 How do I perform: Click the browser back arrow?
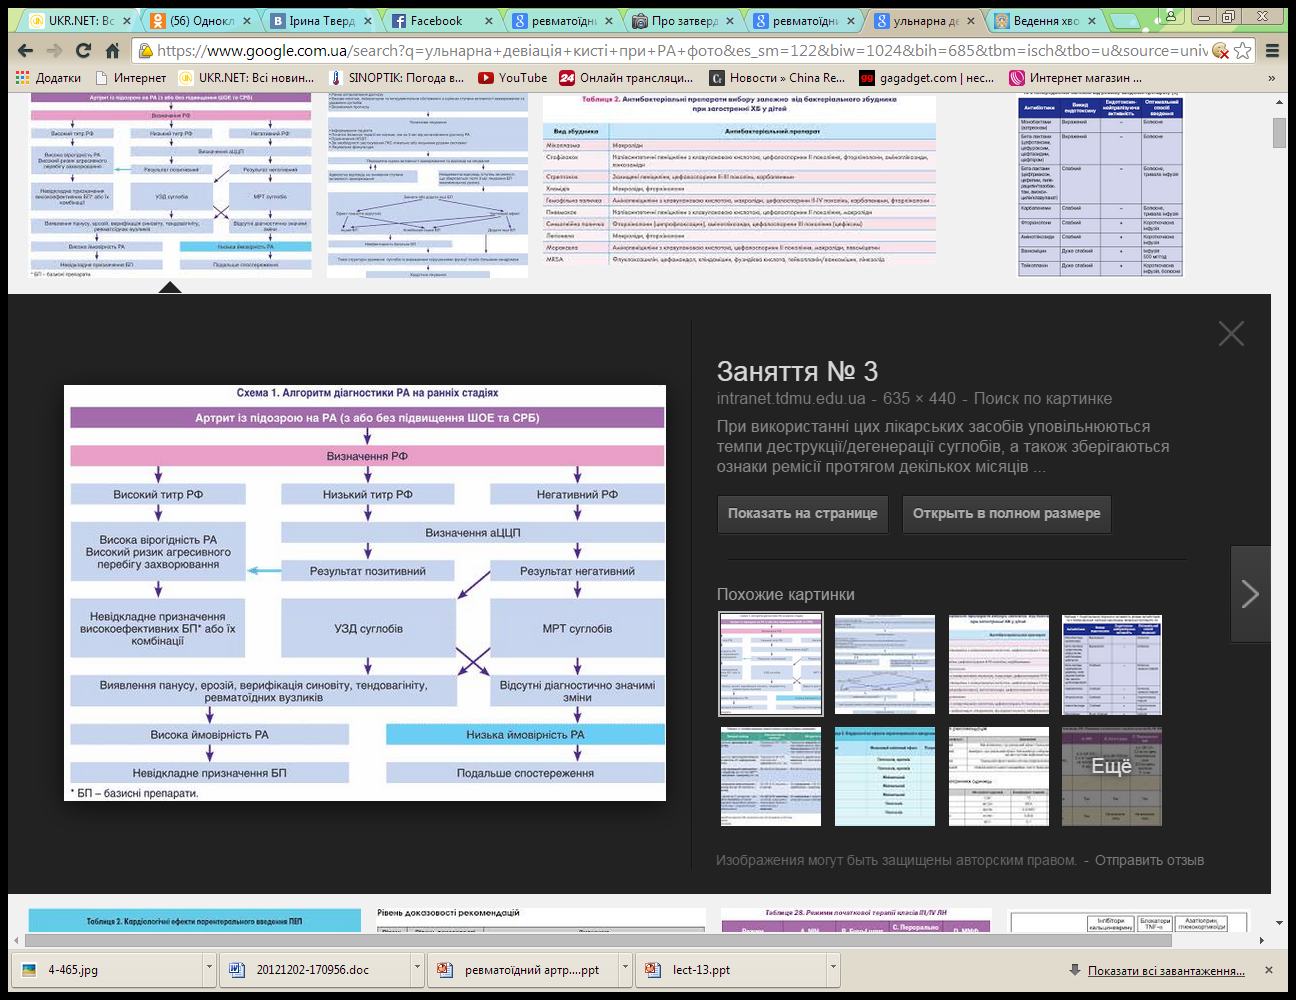[x=25, y=50]
